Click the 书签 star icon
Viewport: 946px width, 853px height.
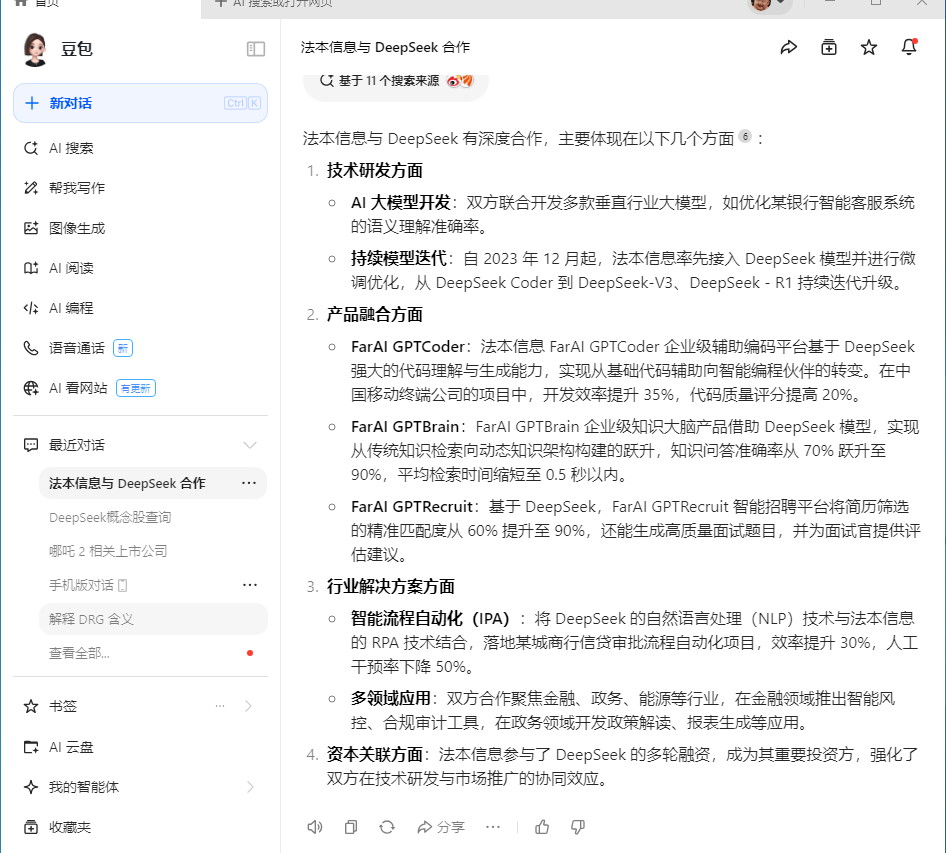pos(31,706)
